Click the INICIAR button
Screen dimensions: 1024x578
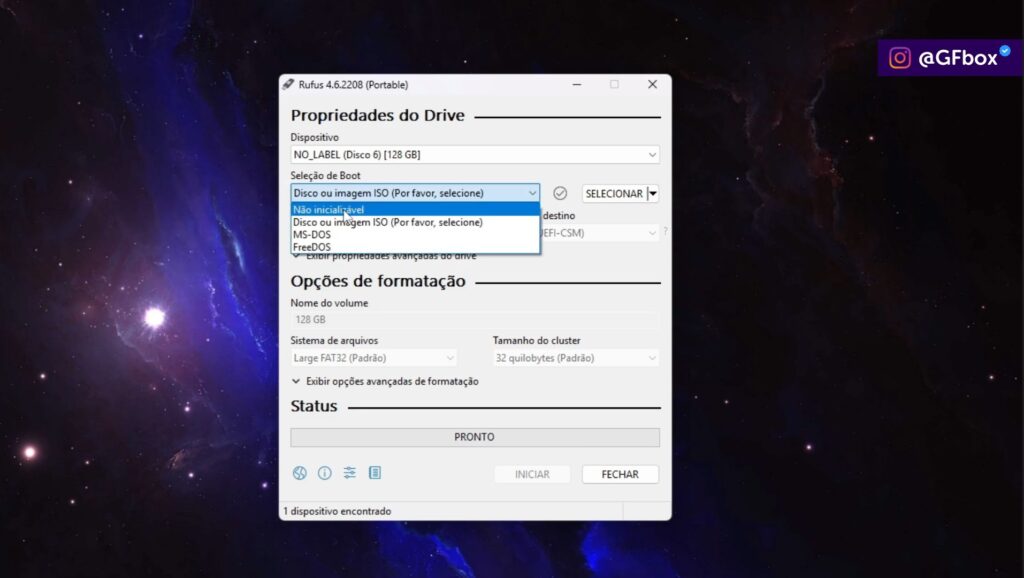point(532,474)
